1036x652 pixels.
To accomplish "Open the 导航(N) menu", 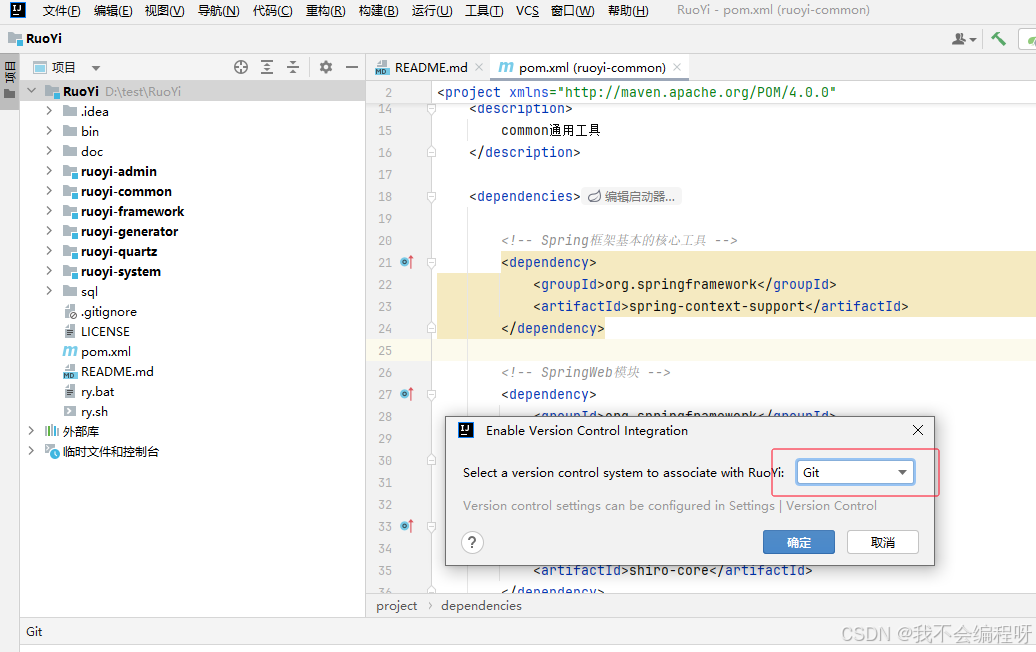I will pos(219,11).
